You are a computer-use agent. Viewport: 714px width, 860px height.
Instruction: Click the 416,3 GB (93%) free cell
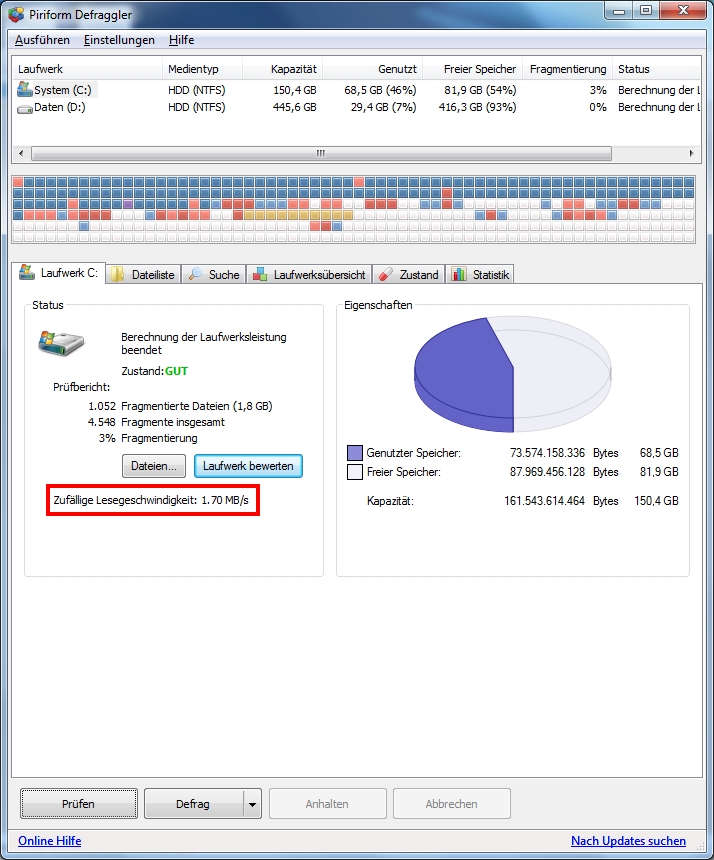(x=477, y=107)
